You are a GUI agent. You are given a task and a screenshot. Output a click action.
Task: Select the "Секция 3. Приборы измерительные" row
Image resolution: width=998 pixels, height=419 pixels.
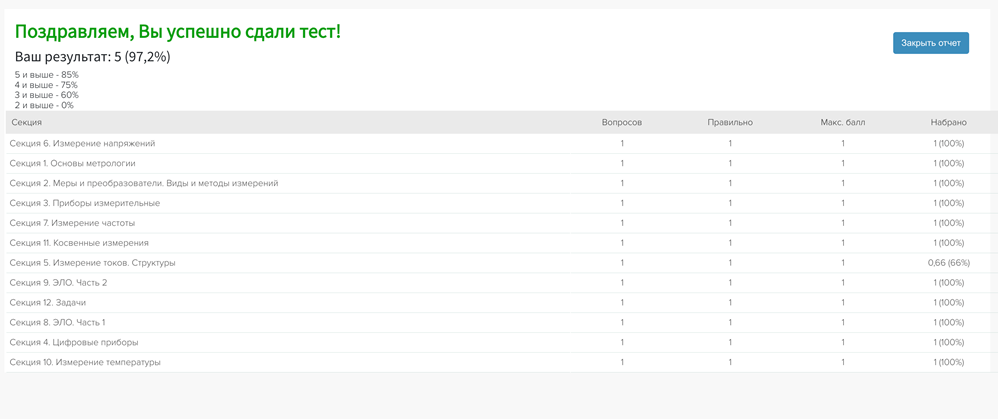coord(84,203)
